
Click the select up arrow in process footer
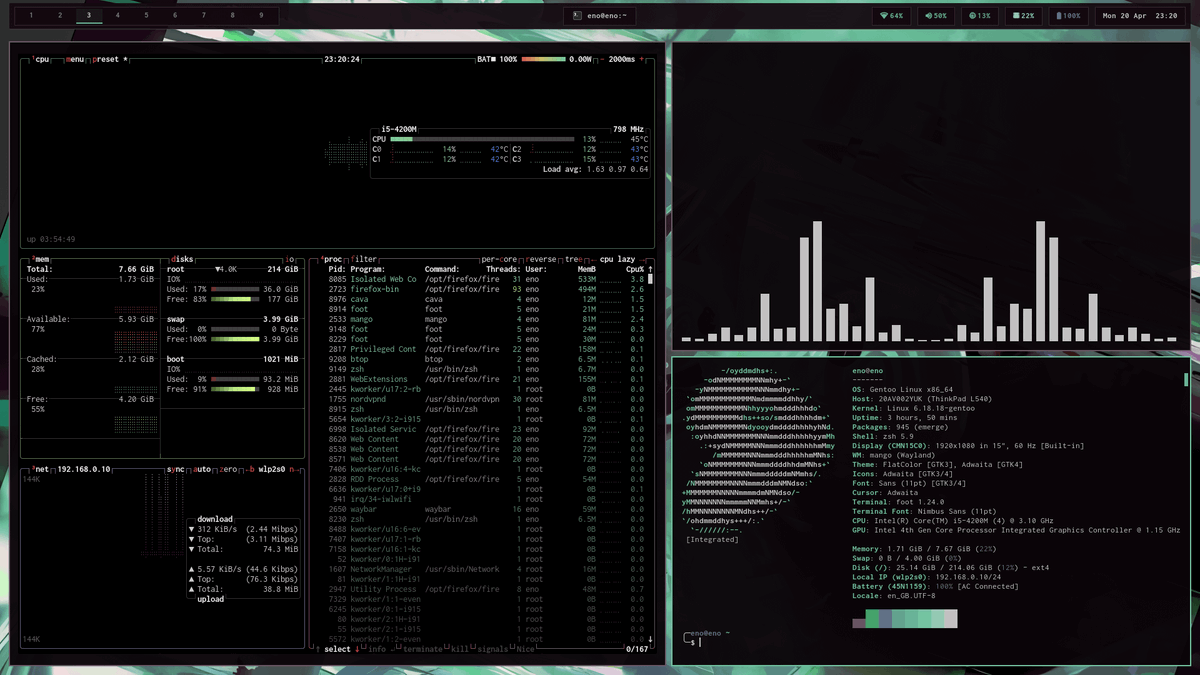(x=318, y=649)
